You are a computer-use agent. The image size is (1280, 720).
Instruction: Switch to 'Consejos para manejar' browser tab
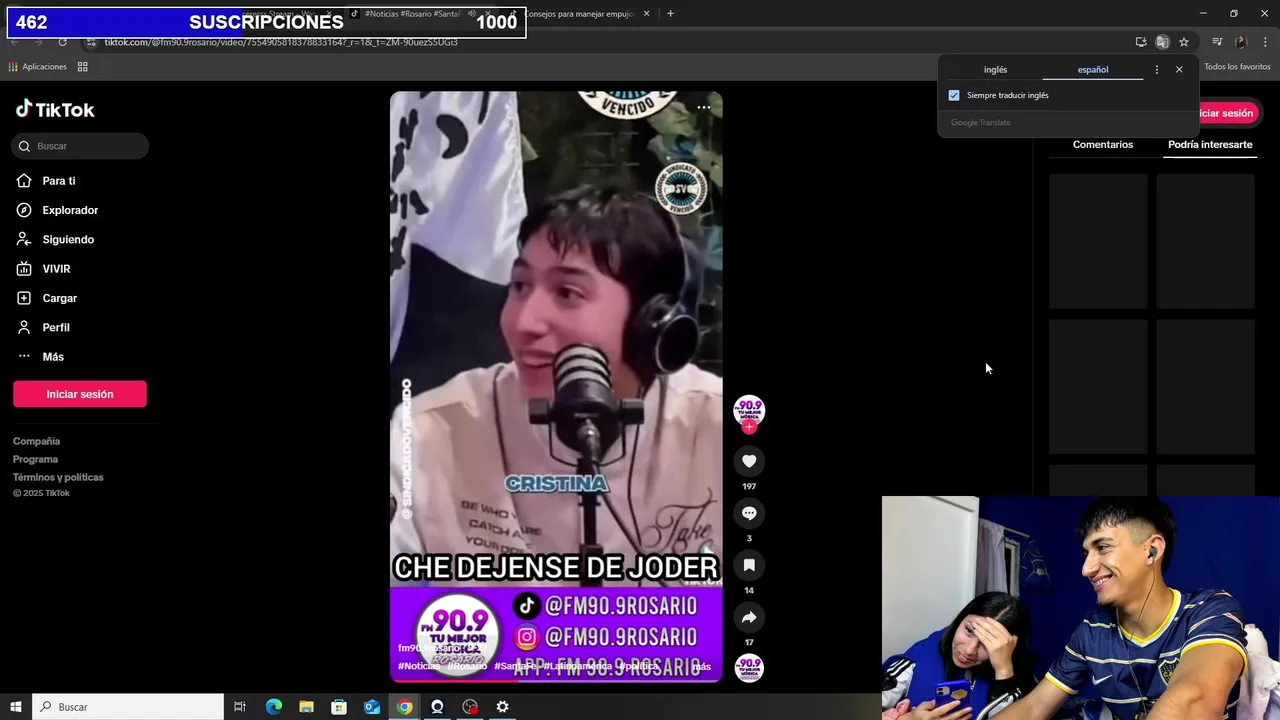tap(580, 14)
